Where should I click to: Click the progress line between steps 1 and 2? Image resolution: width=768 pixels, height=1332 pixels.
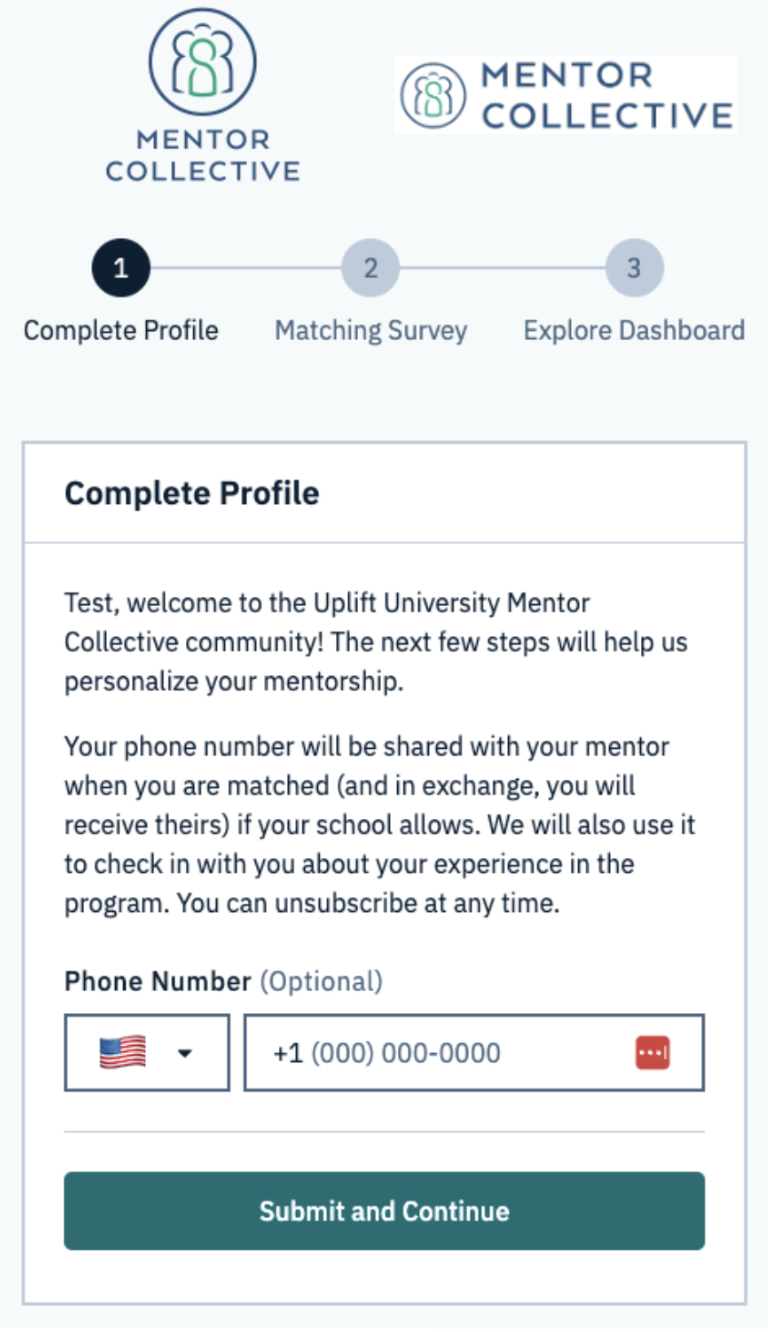click(245, 269)
